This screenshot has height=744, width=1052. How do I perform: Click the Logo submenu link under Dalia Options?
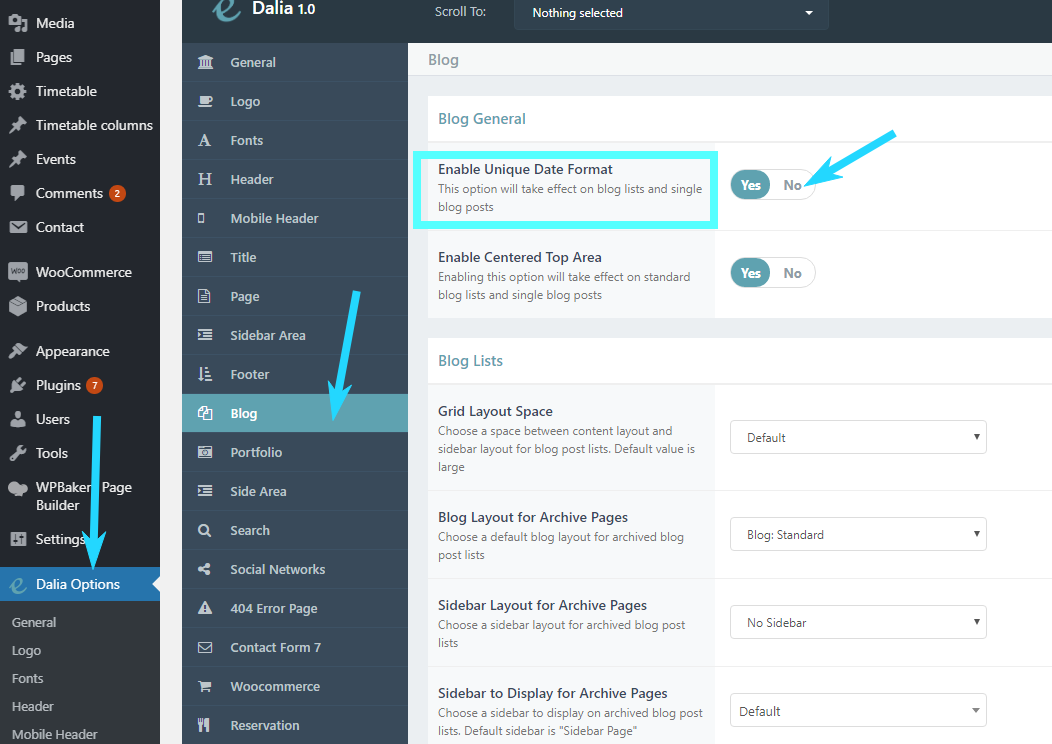[x=26, y=651]
